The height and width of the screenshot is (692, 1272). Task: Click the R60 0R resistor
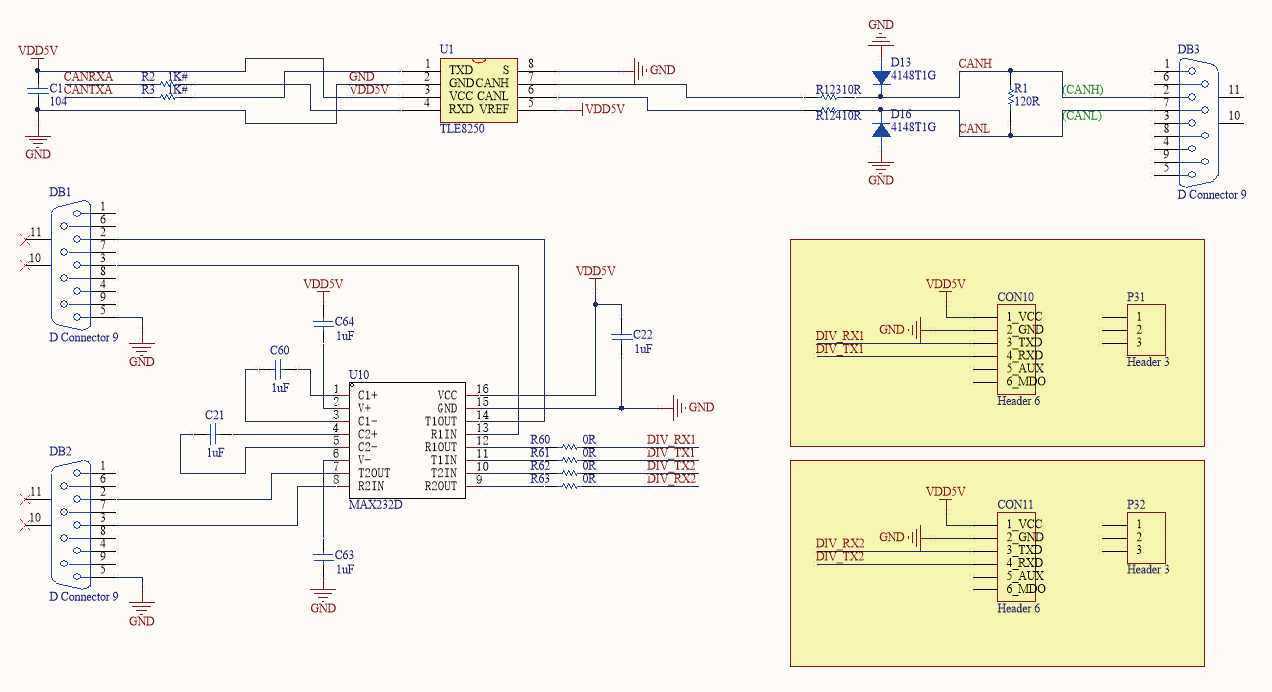tap(568, 447)
